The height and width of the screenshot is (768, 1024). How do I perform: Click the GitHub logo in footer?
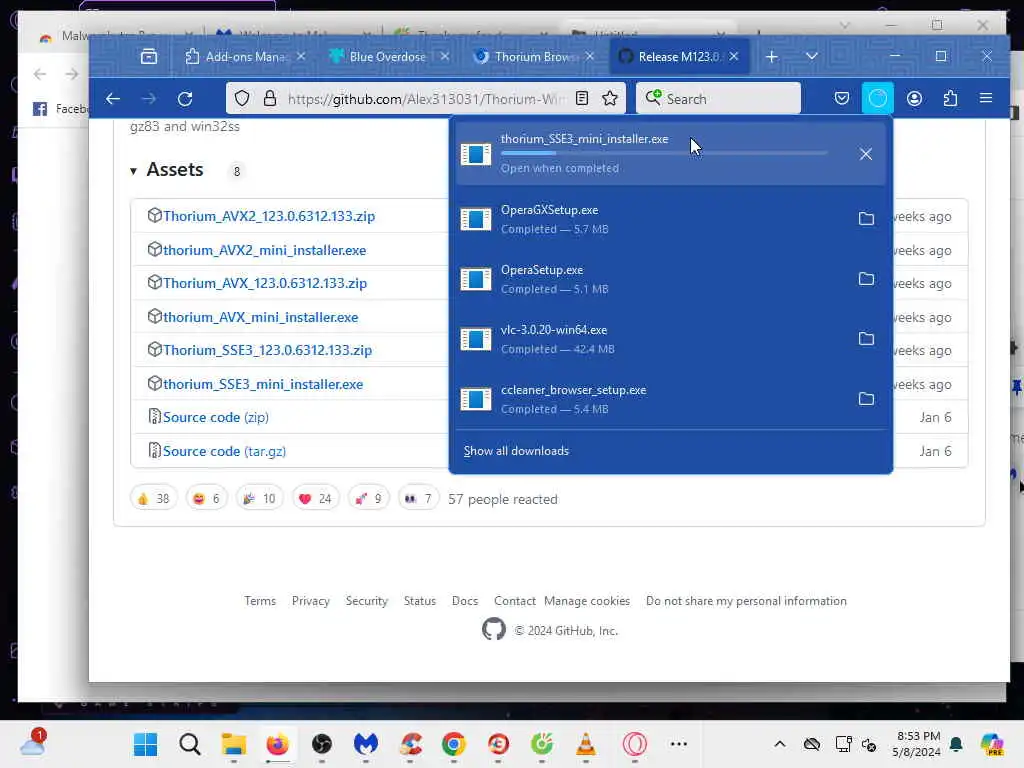494,630
